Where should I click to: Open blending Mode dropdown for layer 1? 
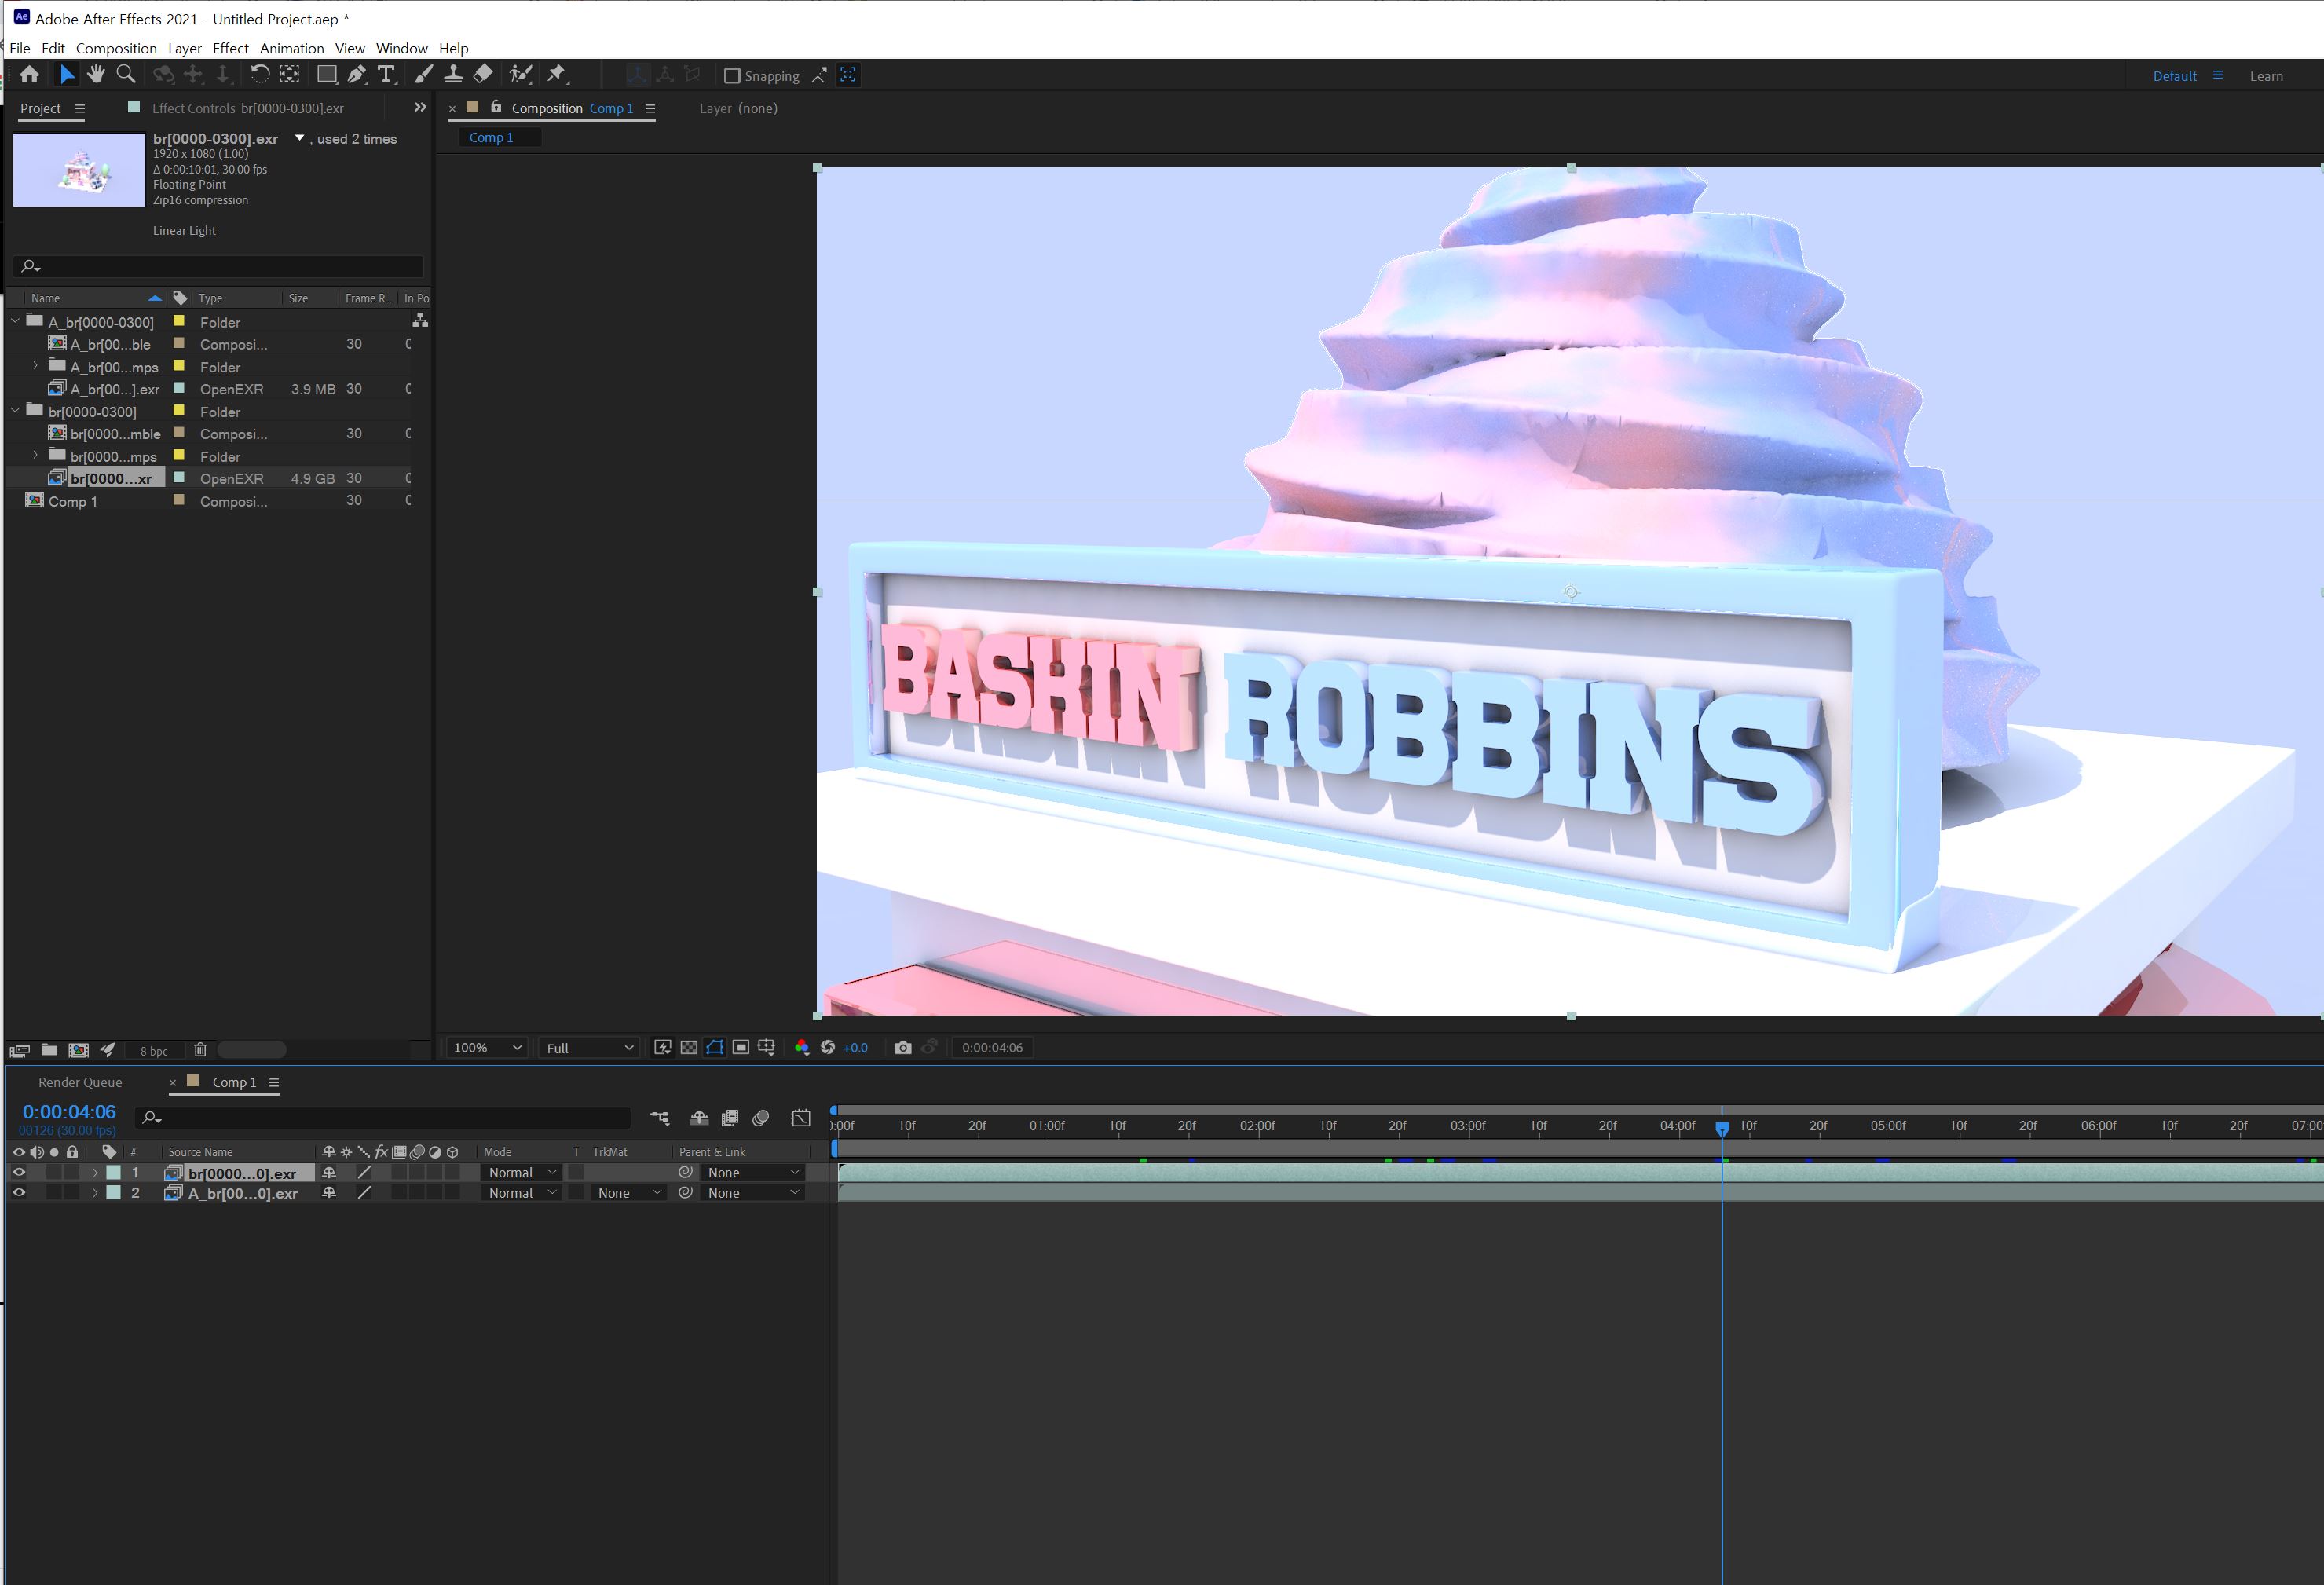point(522,1173)
